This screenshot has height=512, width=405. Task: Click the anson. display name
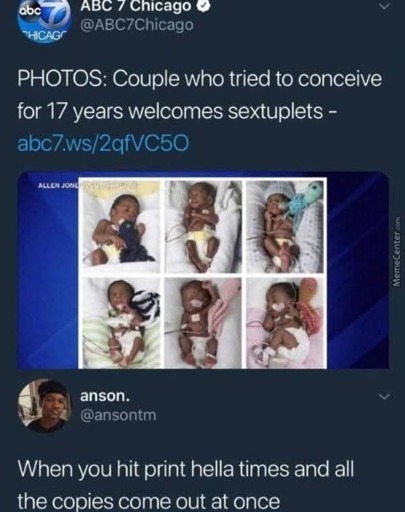point(105,396)
